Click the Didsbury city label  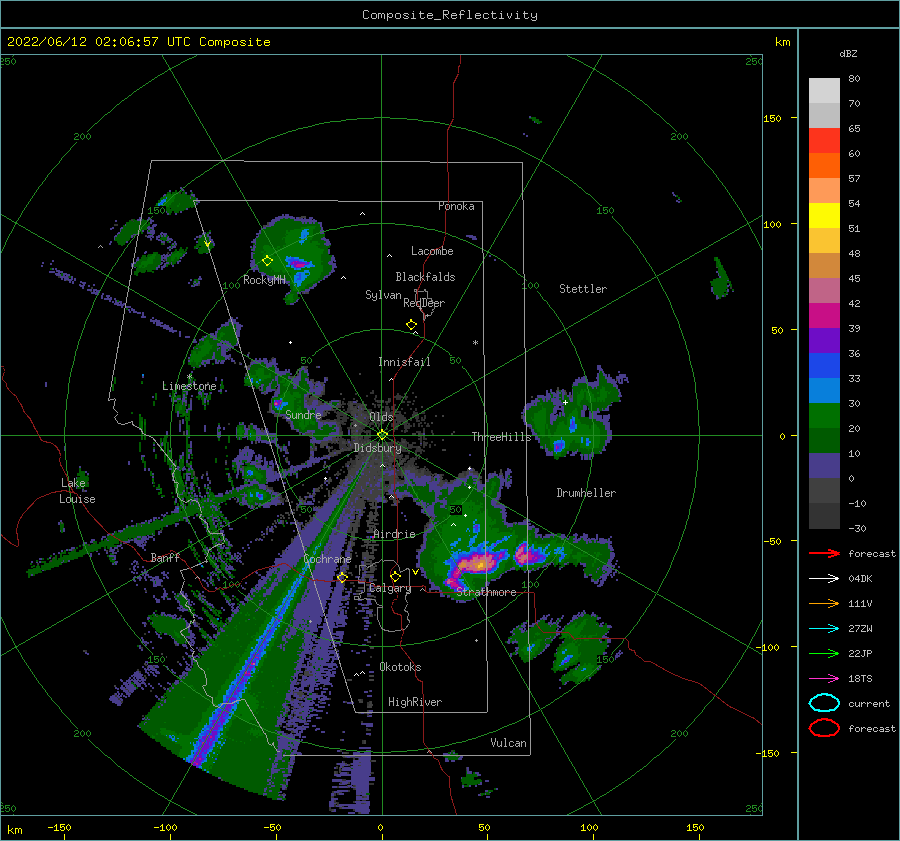click(378, 448)
